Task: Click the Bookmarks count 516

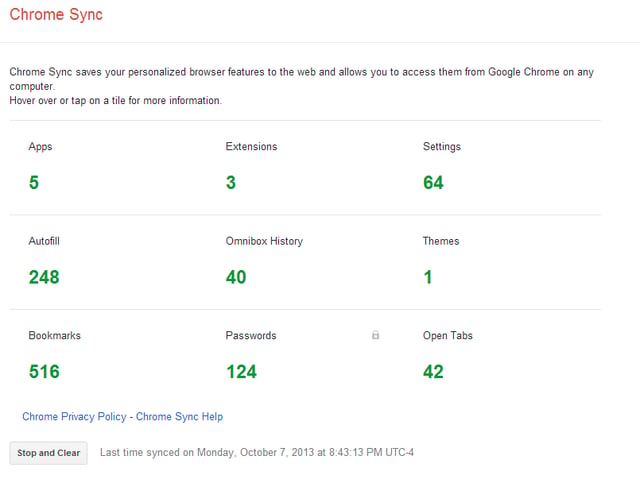Action: 44,371
